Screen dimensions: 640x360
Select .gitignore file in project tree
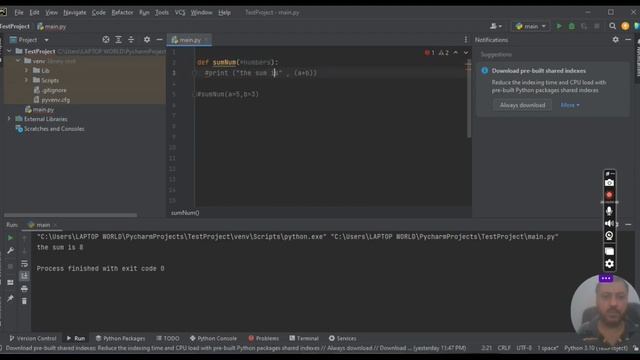click(50, 90)
